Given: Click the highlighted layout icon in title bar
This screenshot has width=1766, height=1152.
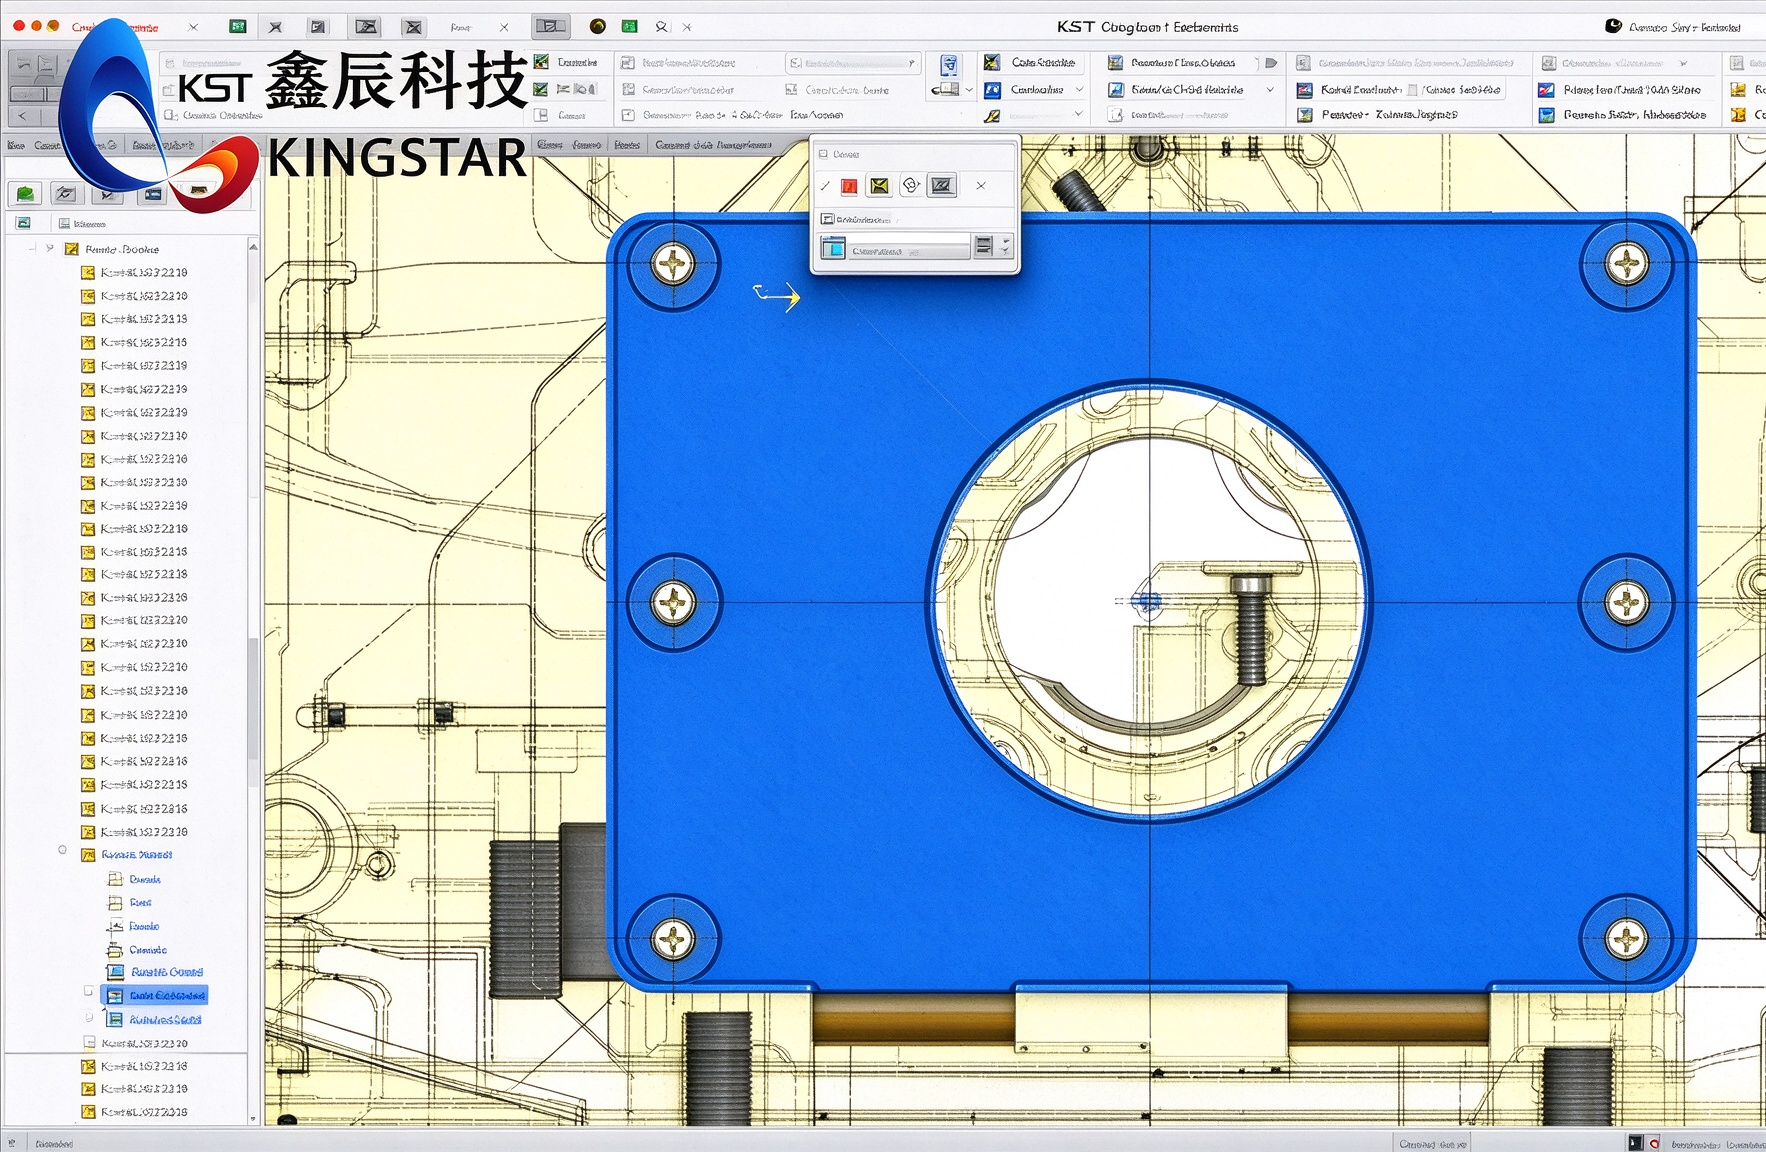Looking at the screenshot, I should coord(550,26).
